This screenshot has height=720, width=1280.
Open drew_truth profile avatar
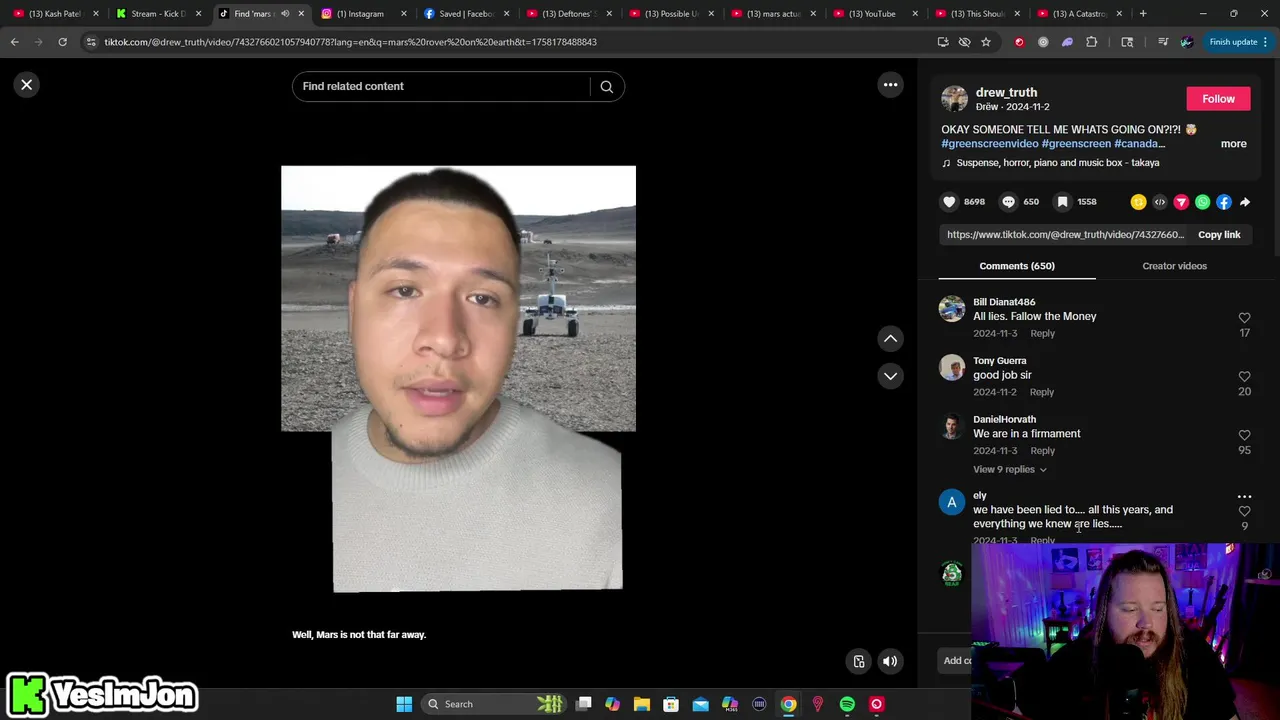pyautogui.click(x=954, y=98)
